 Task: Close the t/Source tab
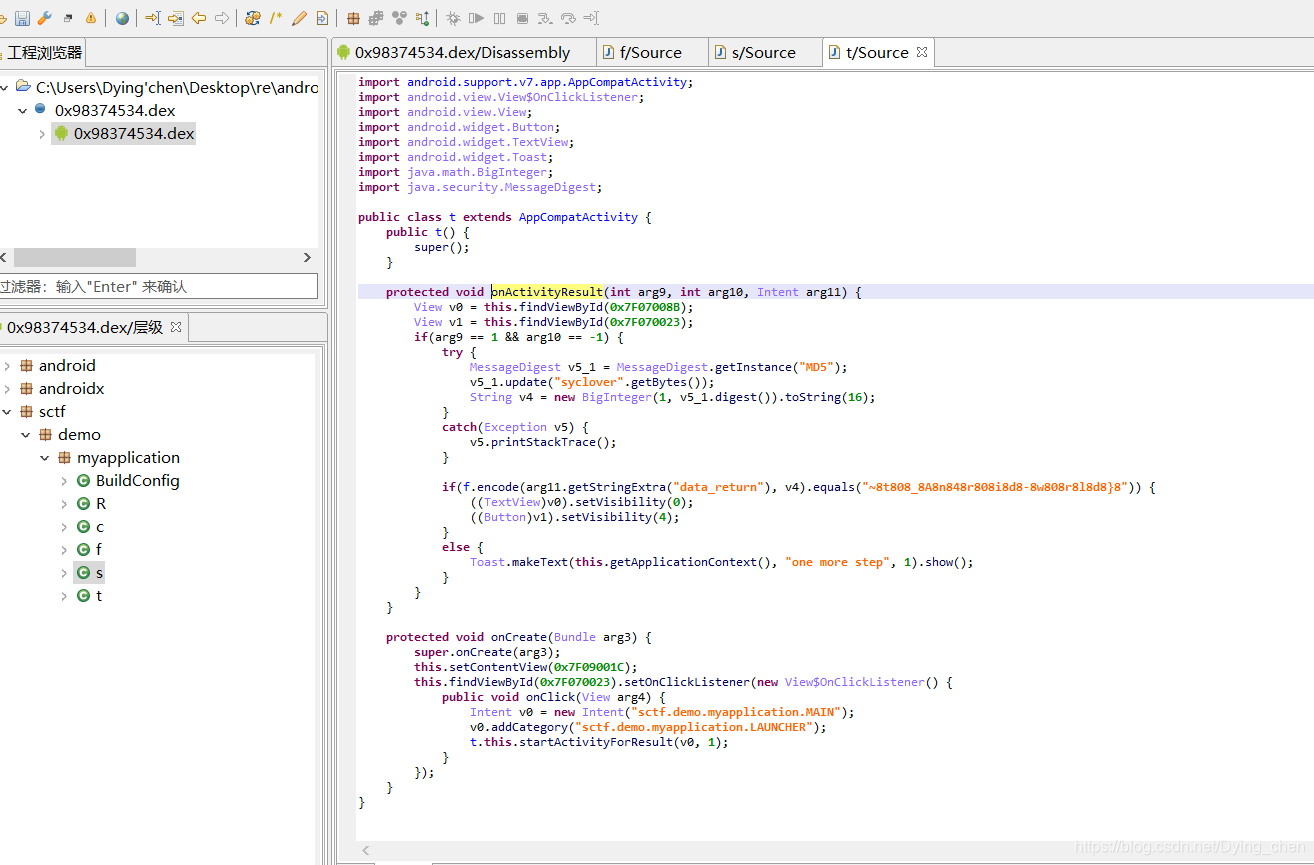(922, 52)
